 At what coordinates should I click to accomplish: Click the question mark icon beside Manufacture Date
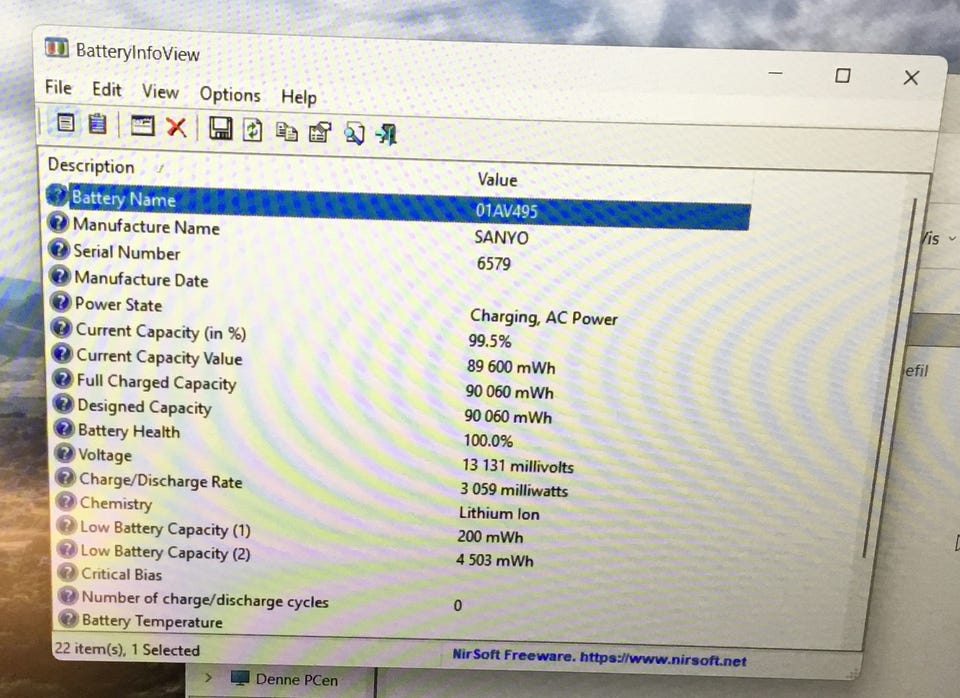click(x=60, y=276)
